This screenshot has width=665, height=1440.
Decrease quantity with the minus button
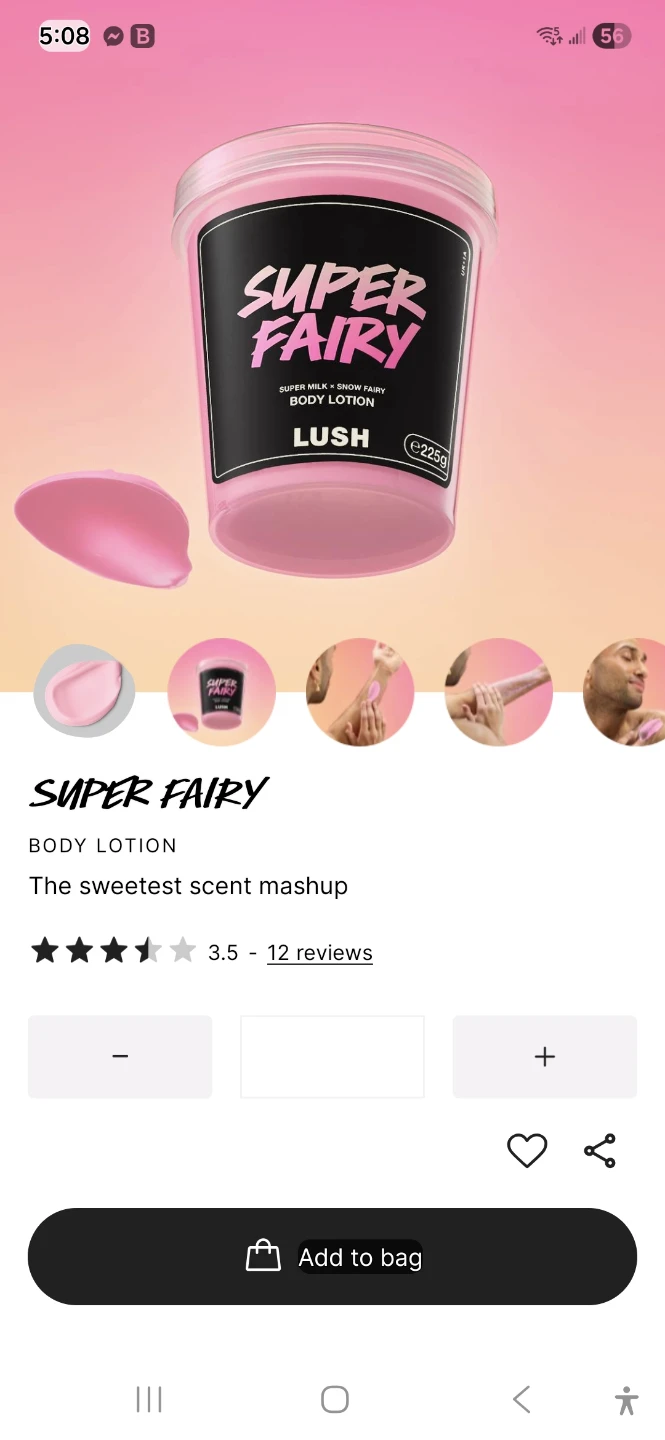point(120,1057)
